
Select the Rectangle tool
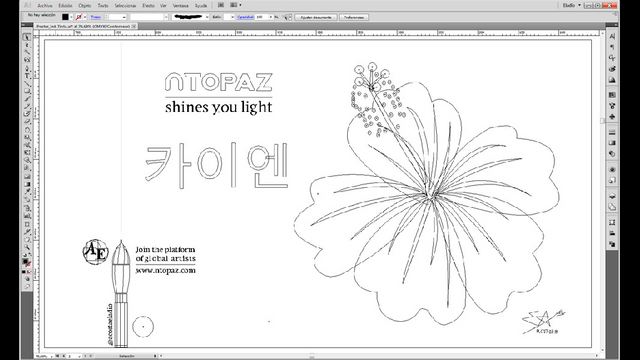click(x=27, y=91)
